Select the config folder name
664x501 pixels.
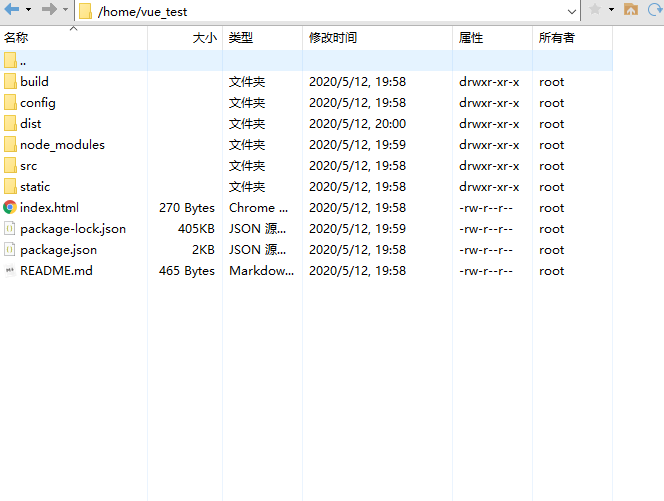(x=38, y=103)
